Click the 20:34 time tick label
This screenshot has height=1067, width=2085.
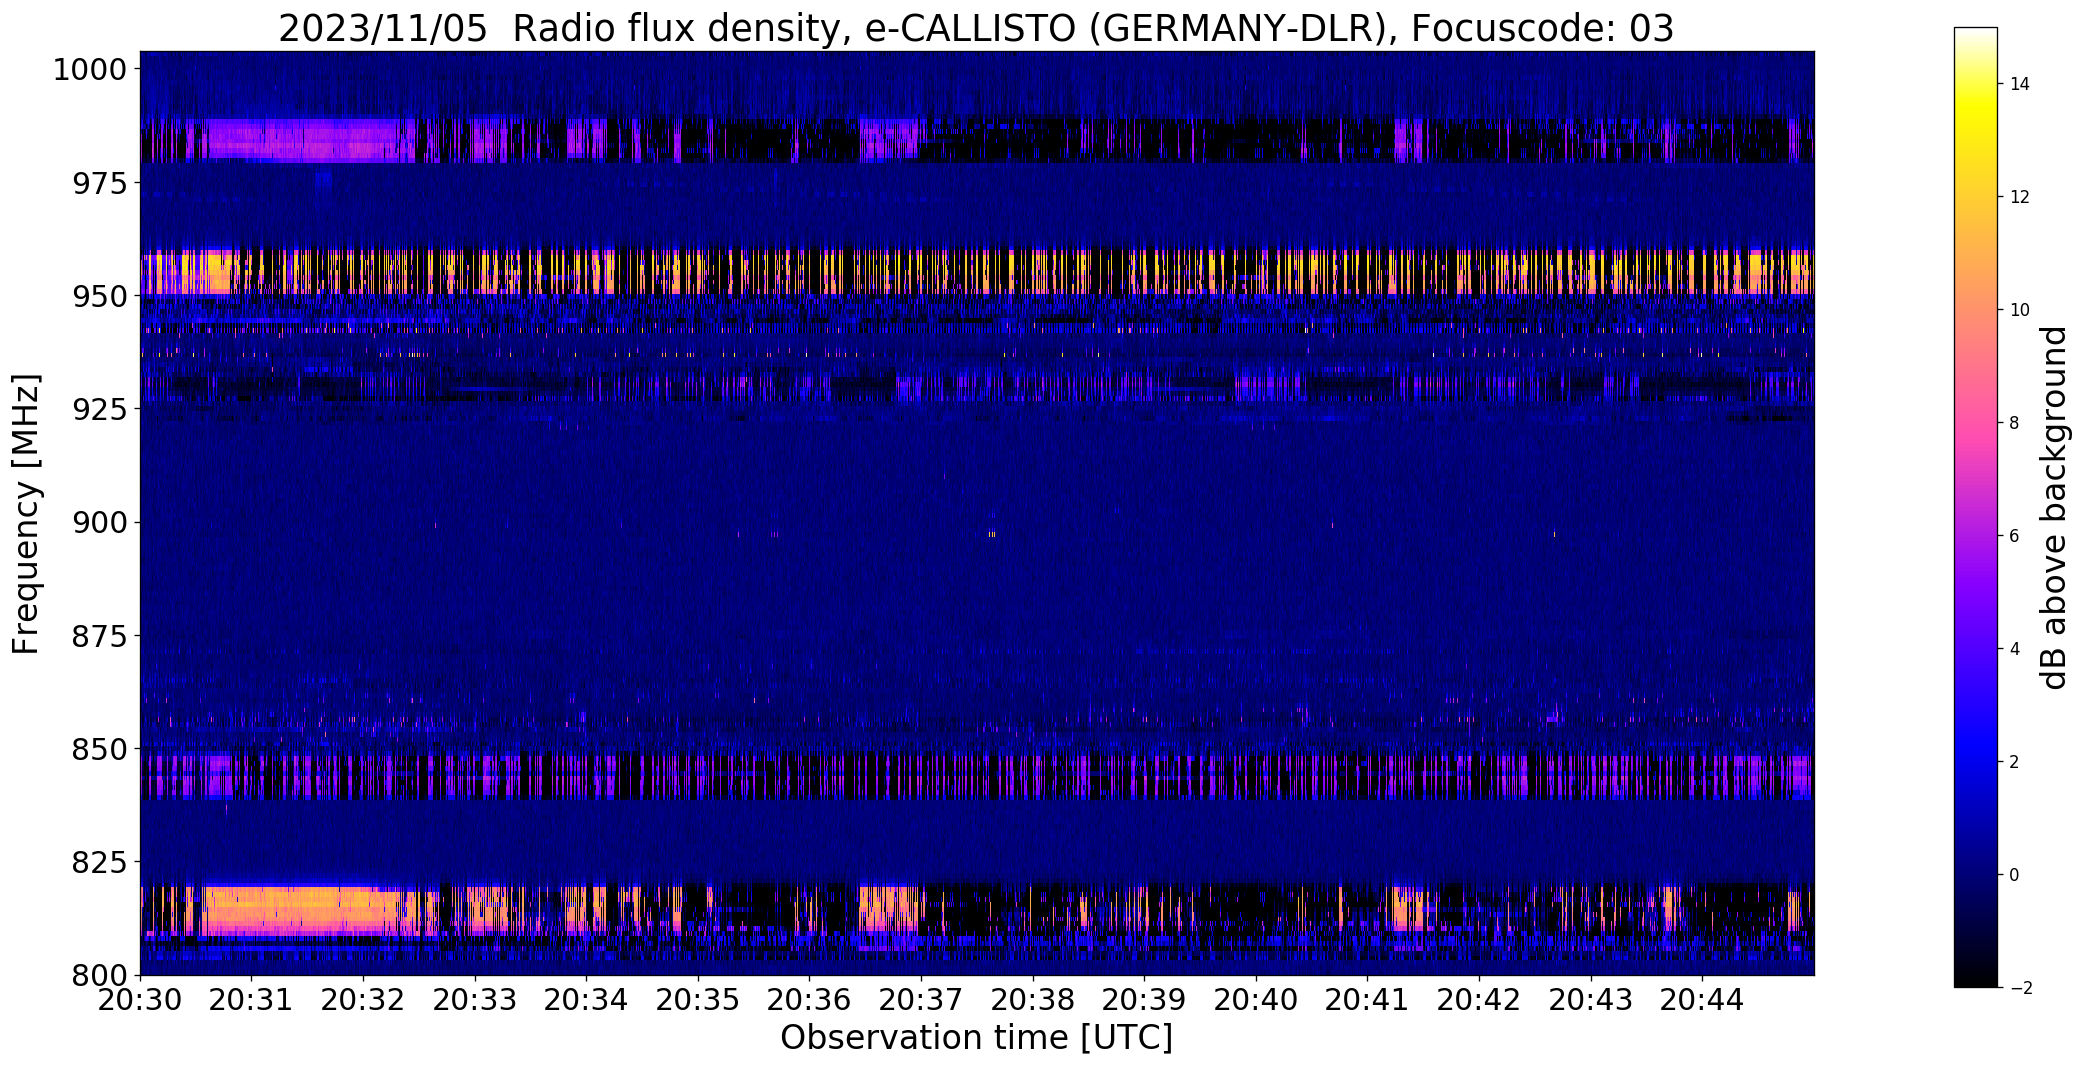tap(587, 999)
